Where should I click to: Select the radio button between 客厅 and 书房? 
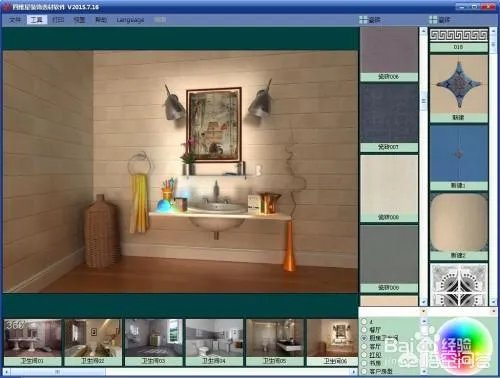click(364, 355)
